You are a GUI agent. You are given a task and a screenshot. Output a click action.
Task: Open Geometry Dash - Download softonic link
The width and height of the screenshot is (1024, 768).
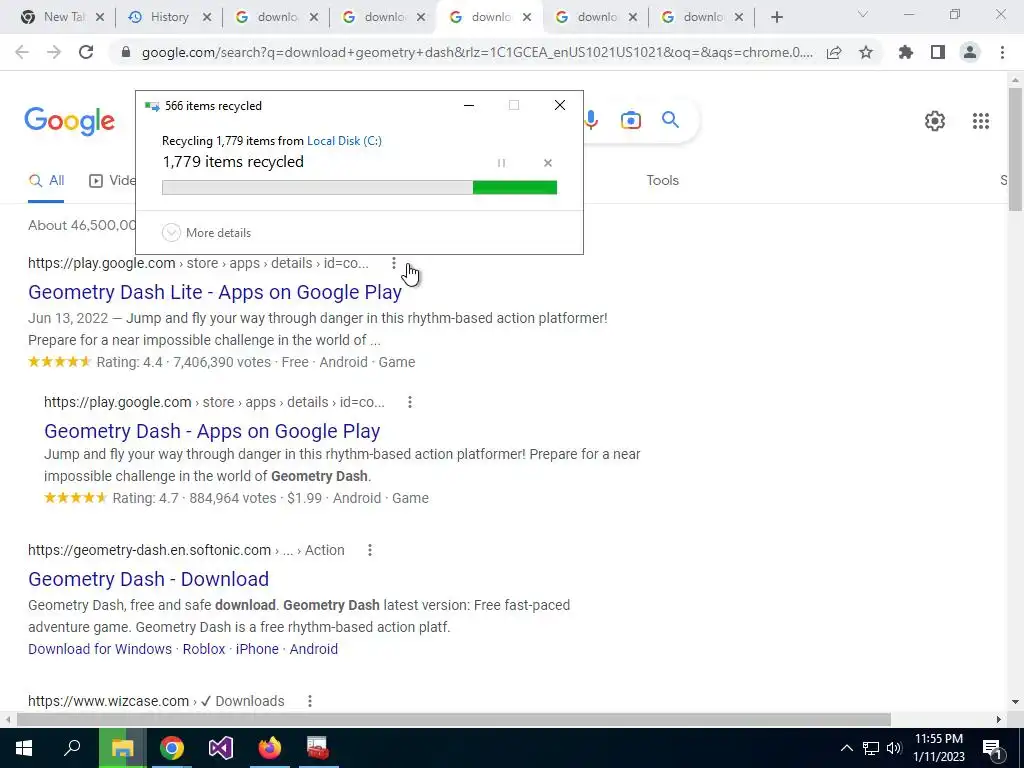pos(148,579)
